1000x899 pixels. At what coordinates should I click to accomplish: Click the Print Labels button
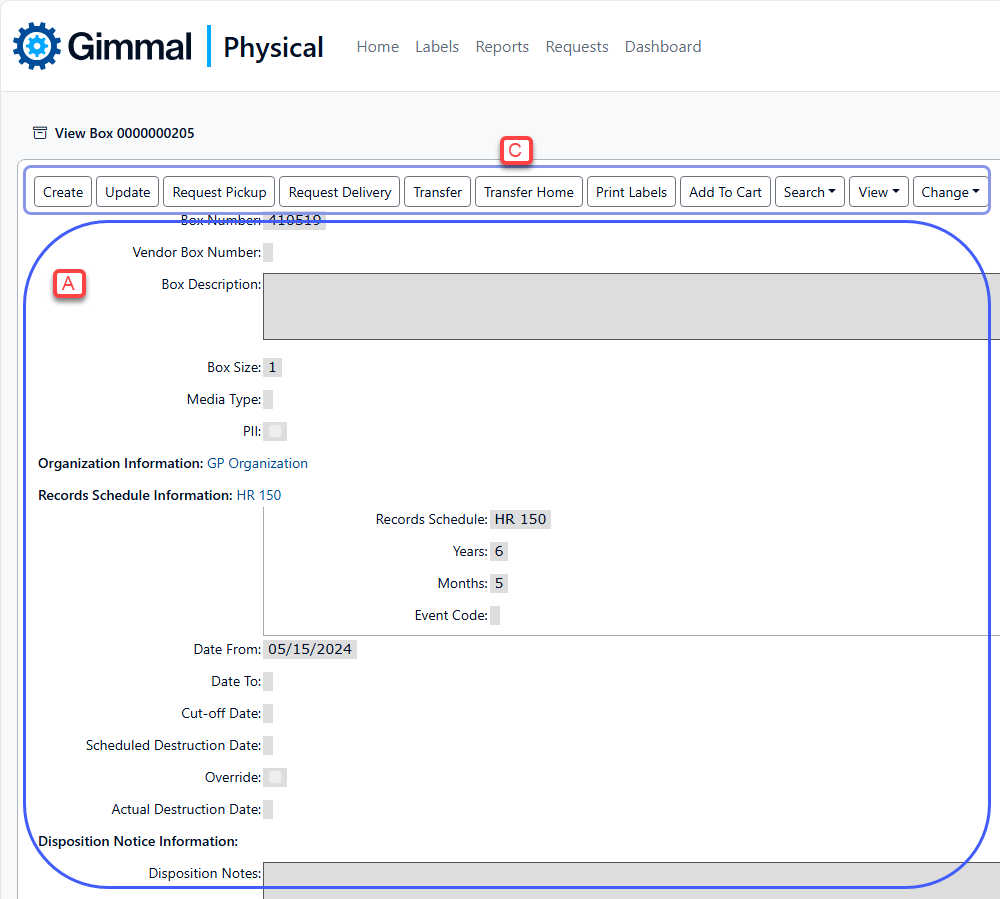tap(631, 192)
